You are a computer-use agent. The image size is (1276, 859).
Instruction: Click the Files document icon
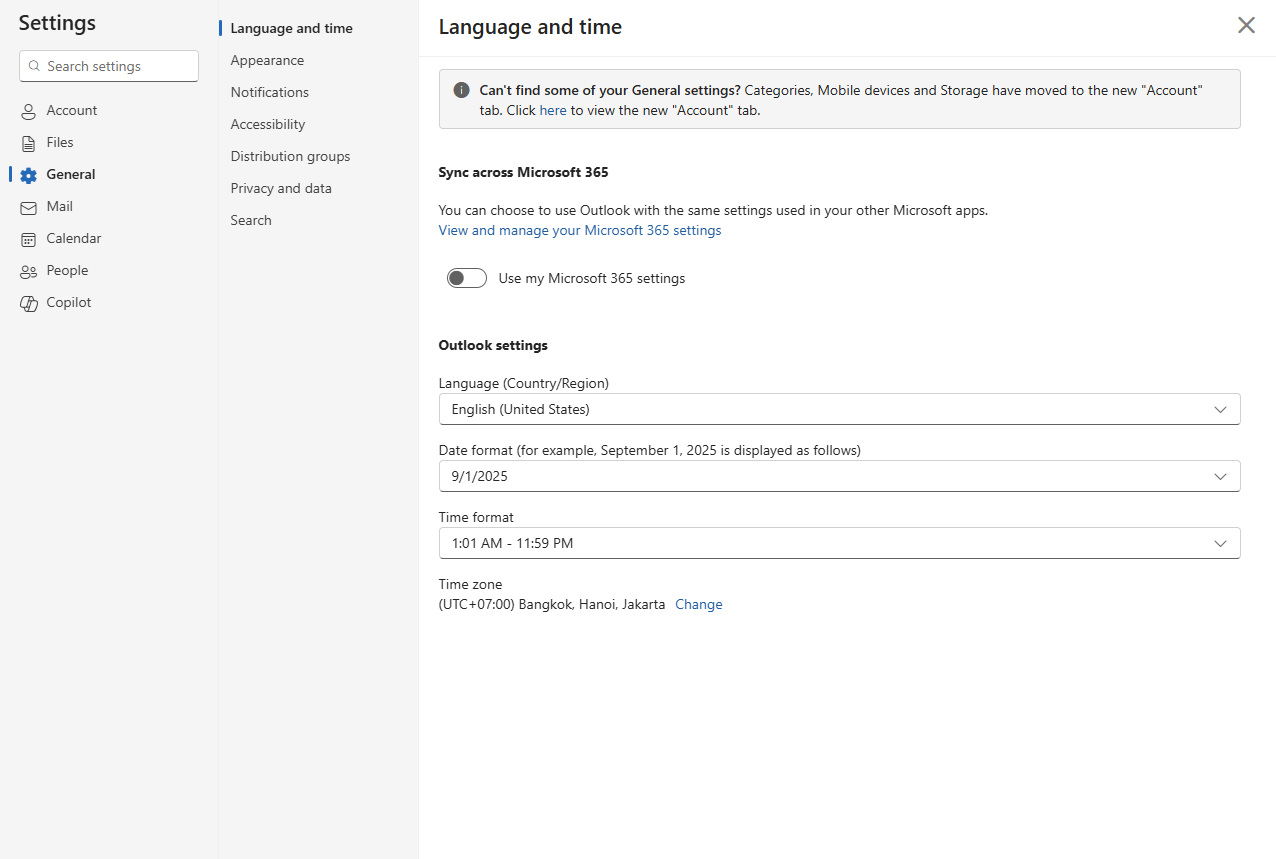(x=28, y=143)
